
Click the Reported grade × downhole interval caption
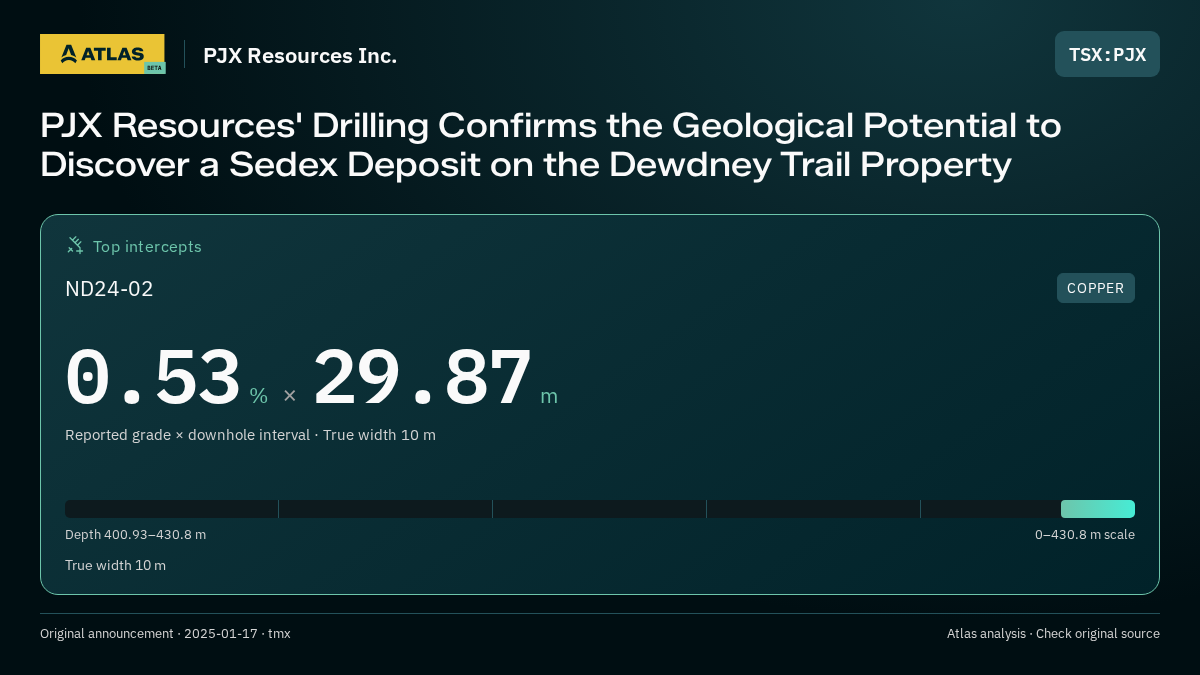tap(250, 435)
